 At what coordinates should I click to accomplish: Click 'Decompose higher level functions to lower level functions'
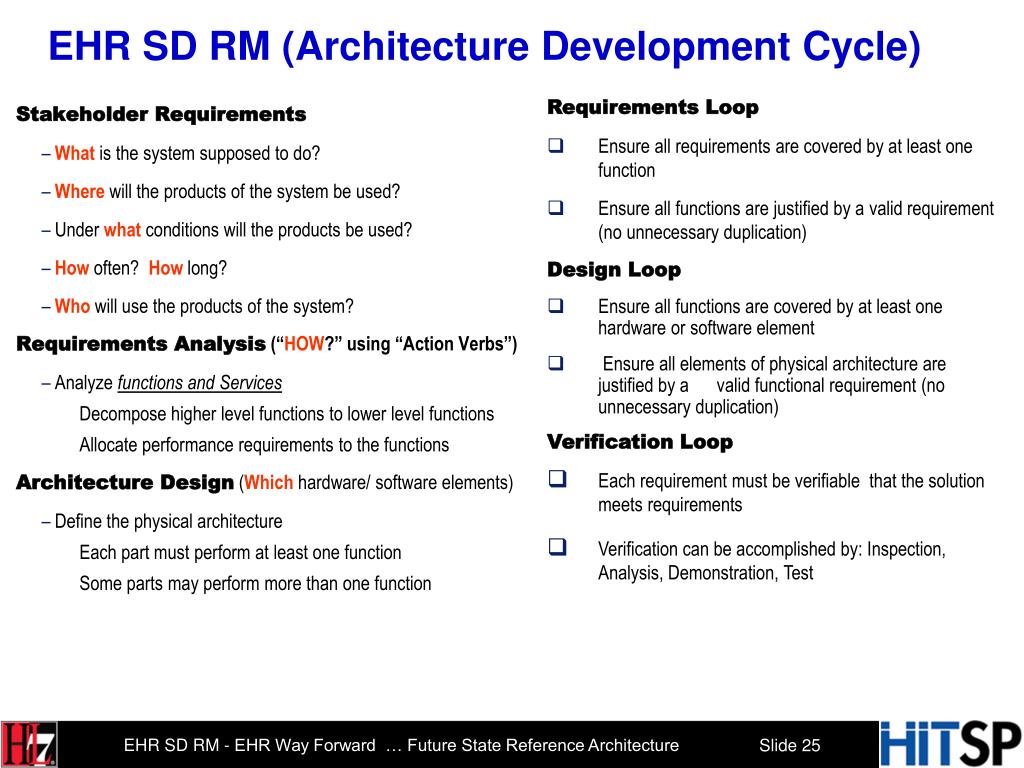point(287,414)
